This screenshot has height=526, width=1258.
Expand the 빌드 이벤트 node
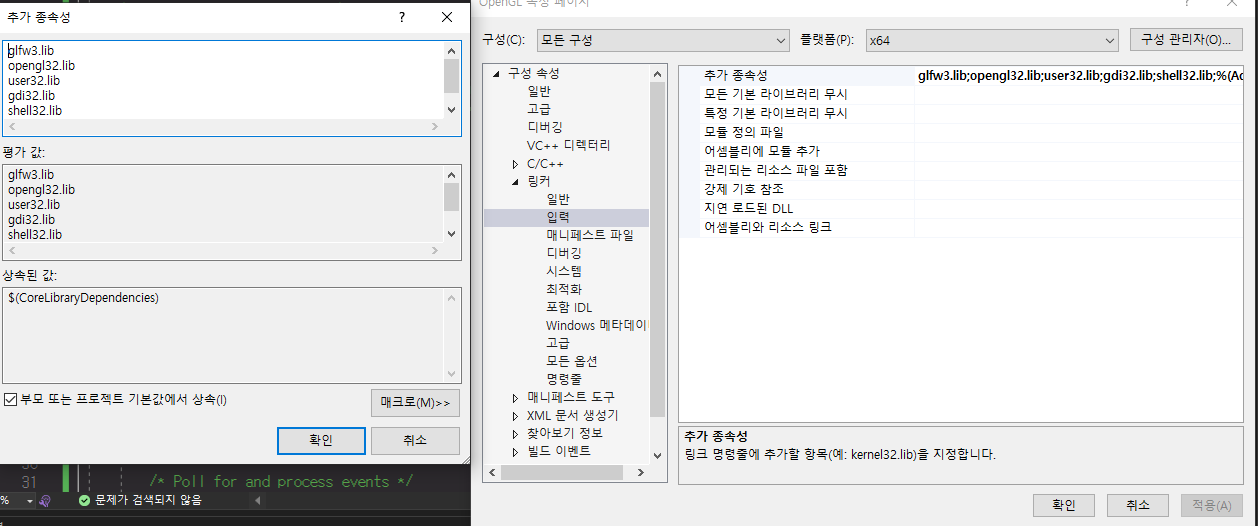[x=515, y=452]
